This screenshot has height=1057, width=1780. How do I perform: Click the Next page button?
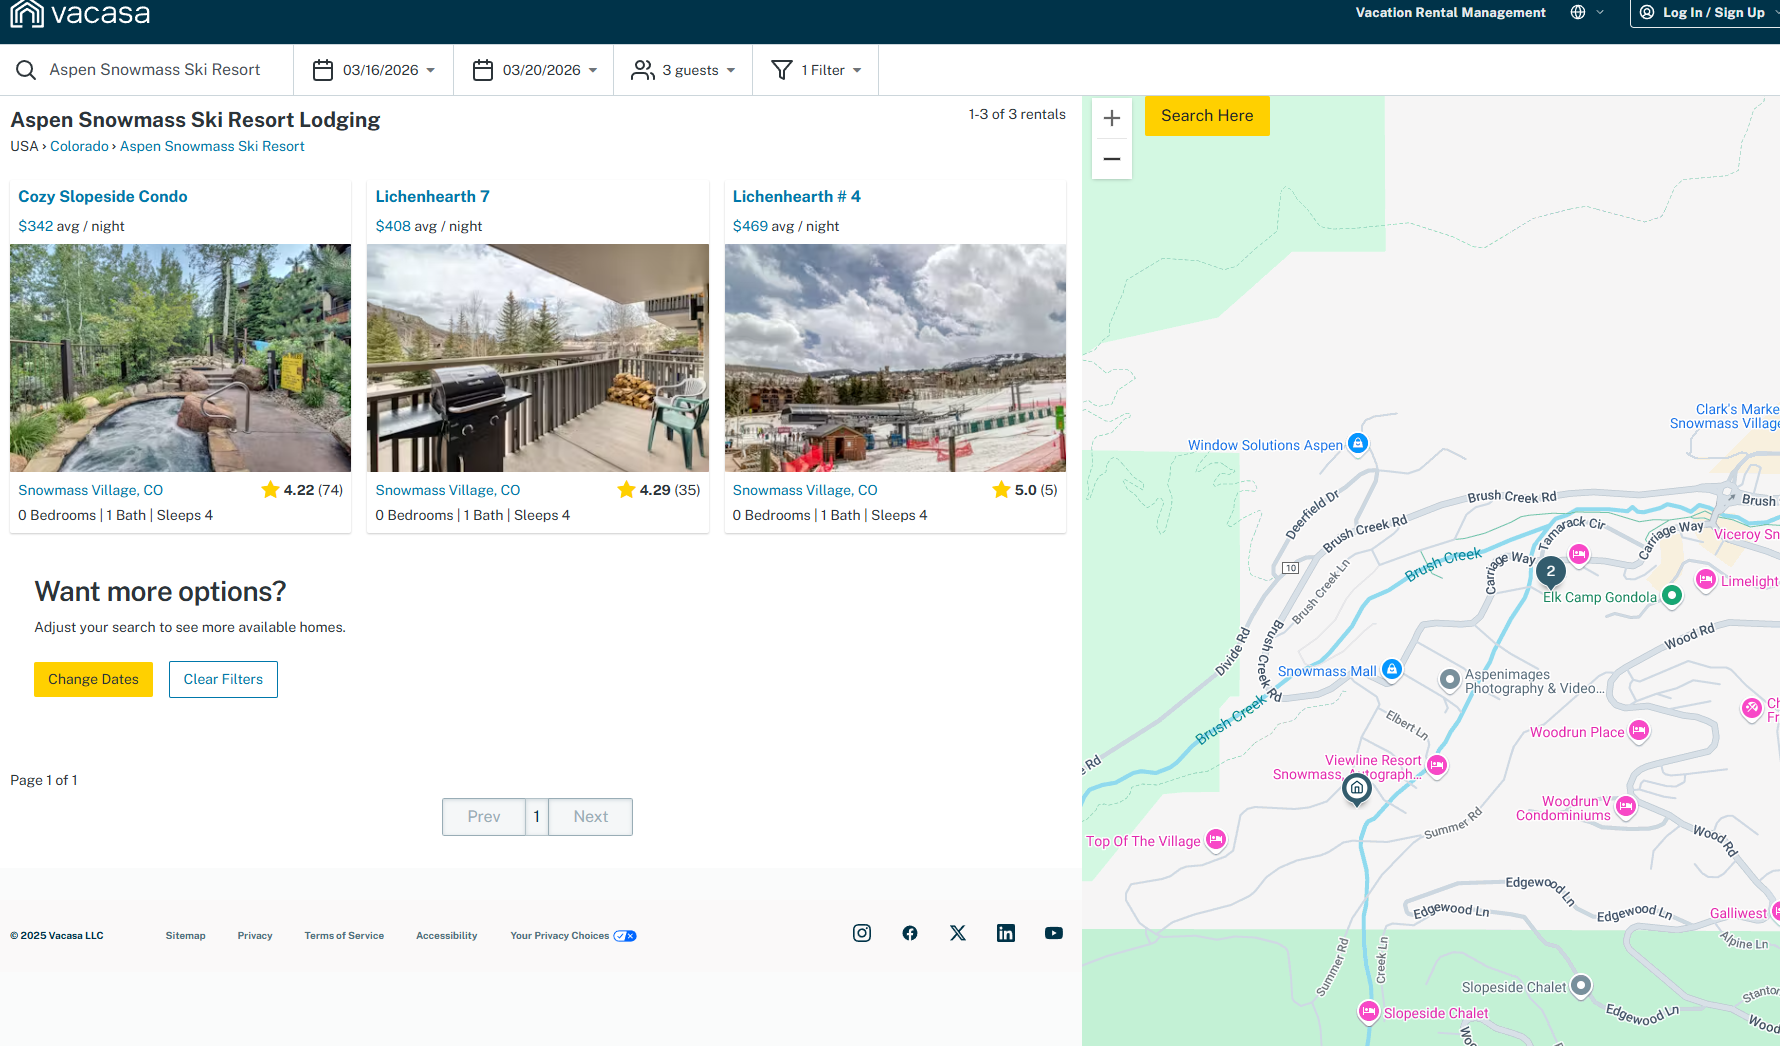point(590,817)
